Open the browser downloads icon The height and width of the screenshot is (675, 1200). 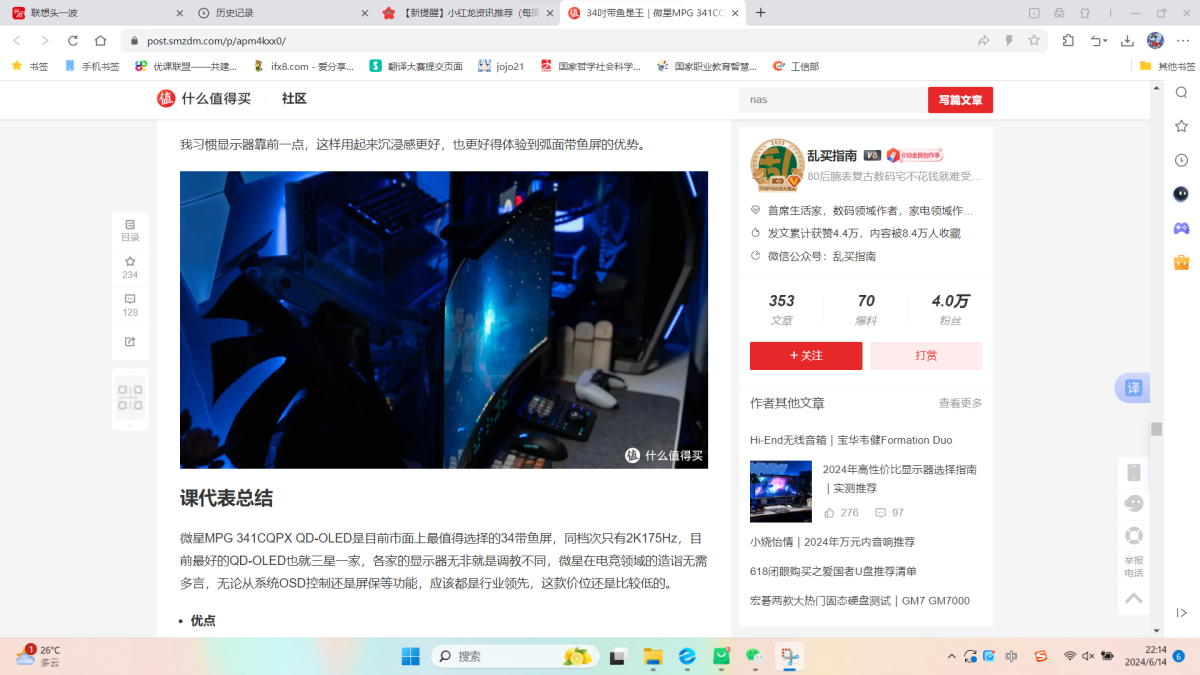coord(1127,41)
